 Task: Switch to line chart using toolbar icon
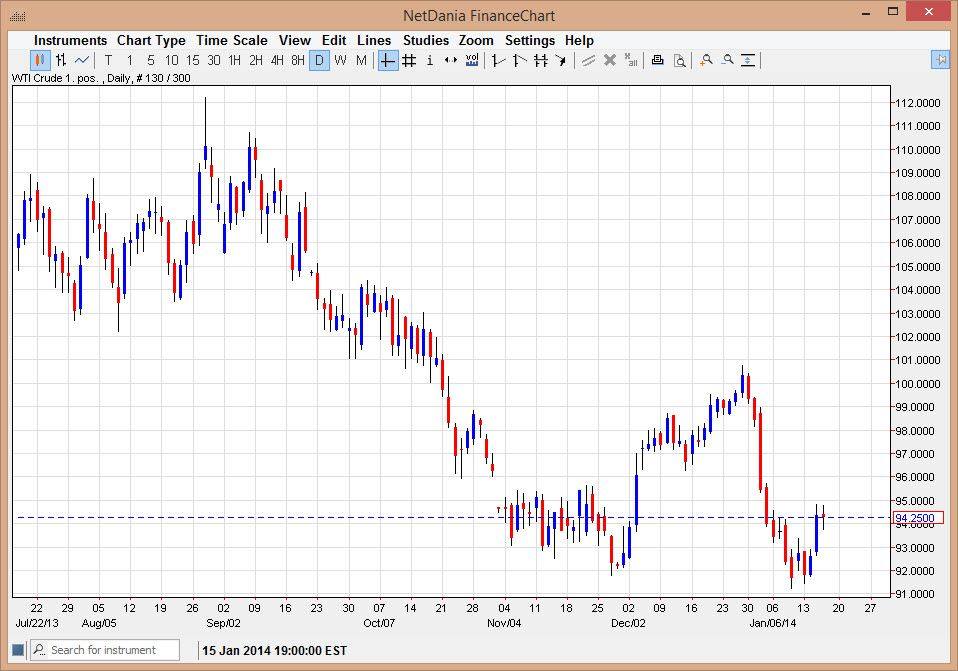click(x=80, y=61)
